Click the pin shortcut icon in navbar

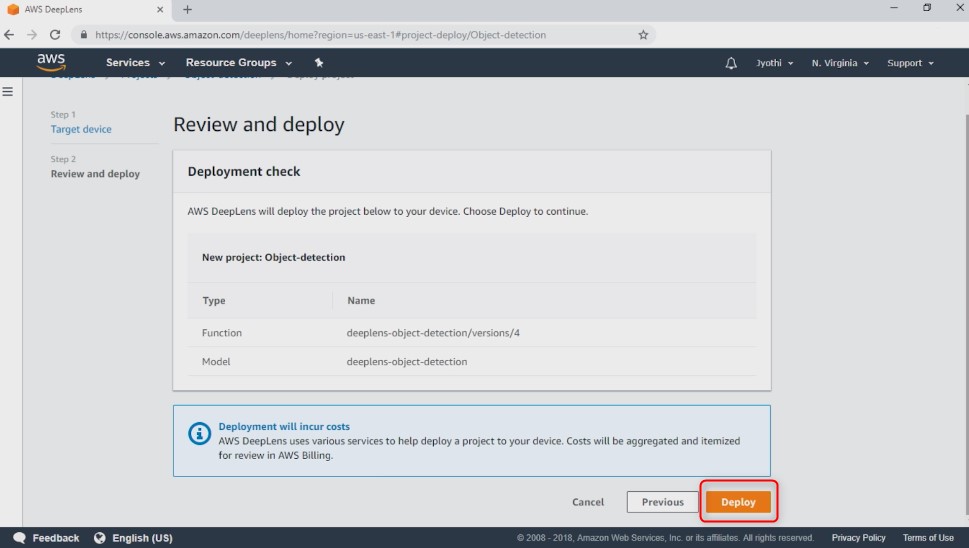pos(319,62)
